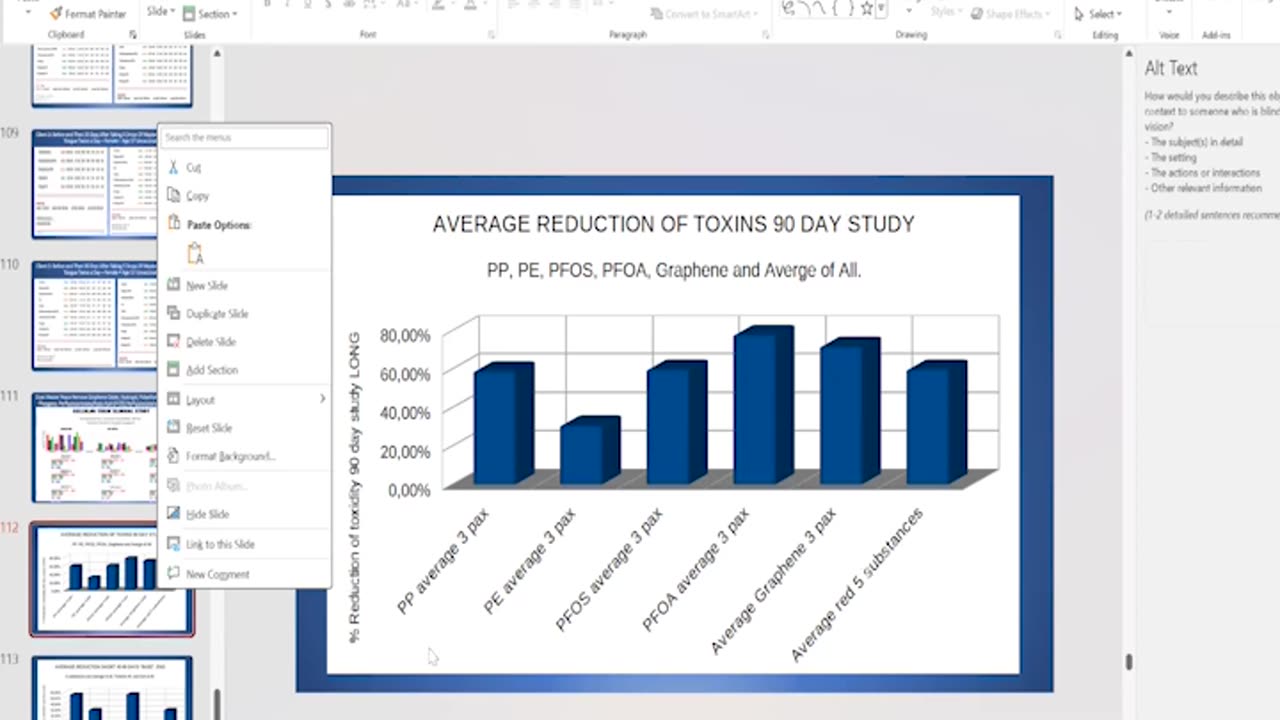
Task: Select slide 113 thumbnail
Action: pos(111,687)
